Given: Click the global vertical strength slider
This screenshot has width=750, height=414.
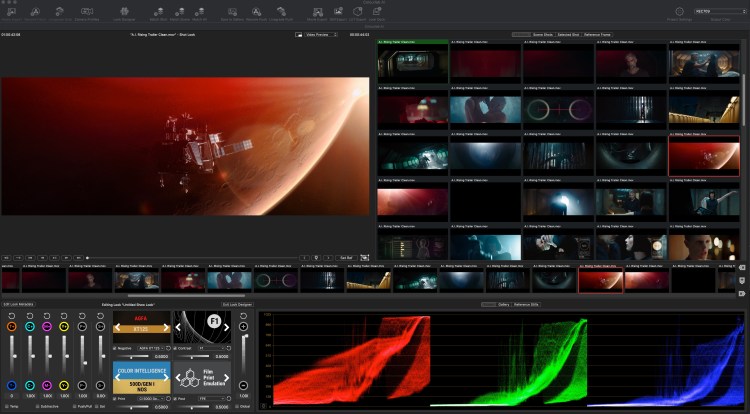Looking at the screenshot, I should 244,356.
